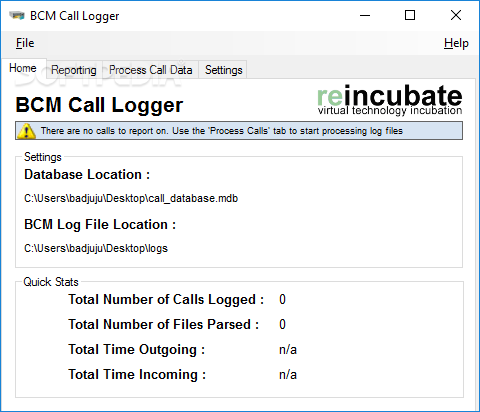Click the Quick Stats group label
Viewport: 480px width, 412px height.
51,282
